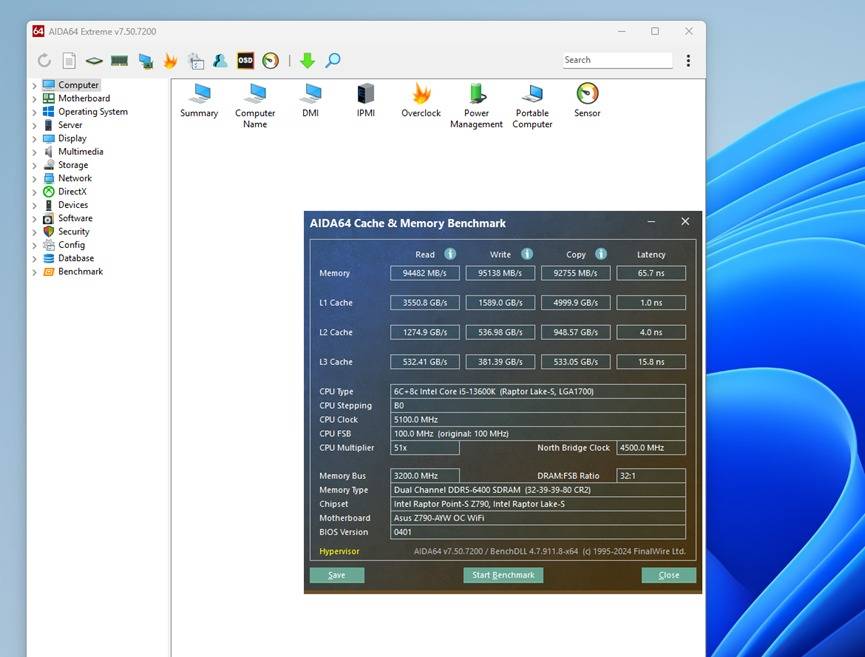The height and width of the screenshot is (657, 865).
Task: Open the Summary icon in the main pane
Action: coord(199,100)
